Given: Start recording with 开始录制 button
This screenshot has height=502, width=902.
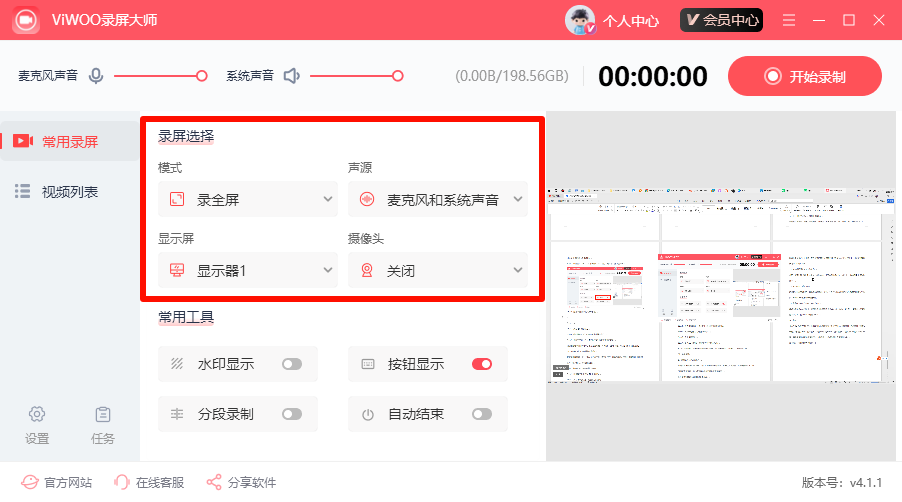Looking at the screenshot, I should click(805, 76).
